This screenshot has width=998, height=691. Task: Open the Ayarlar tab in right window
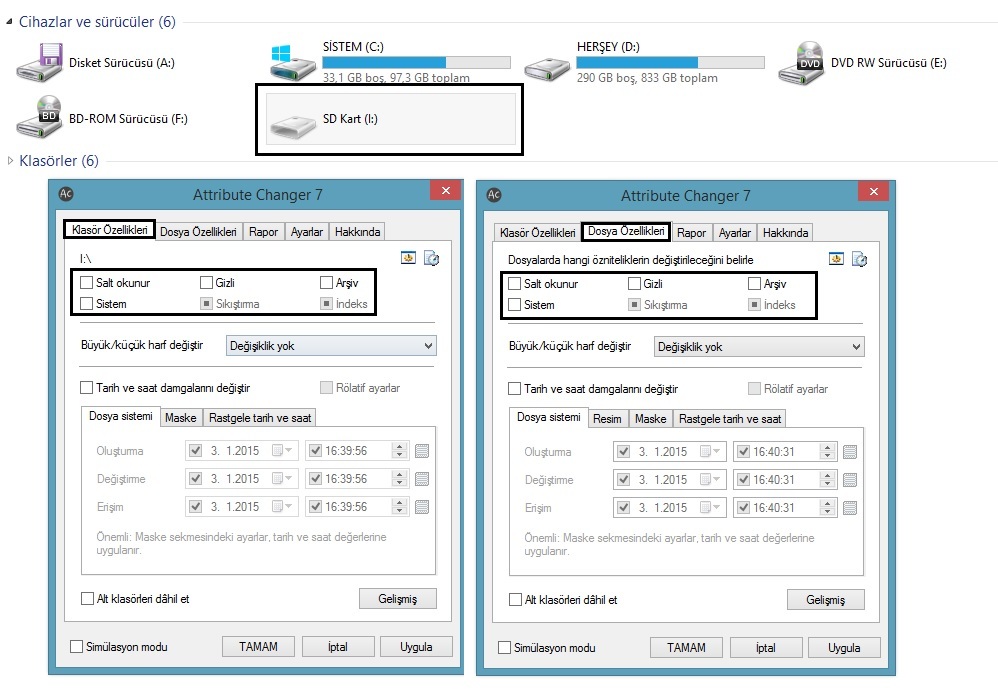pyautogui.click(x=734, y=233)
